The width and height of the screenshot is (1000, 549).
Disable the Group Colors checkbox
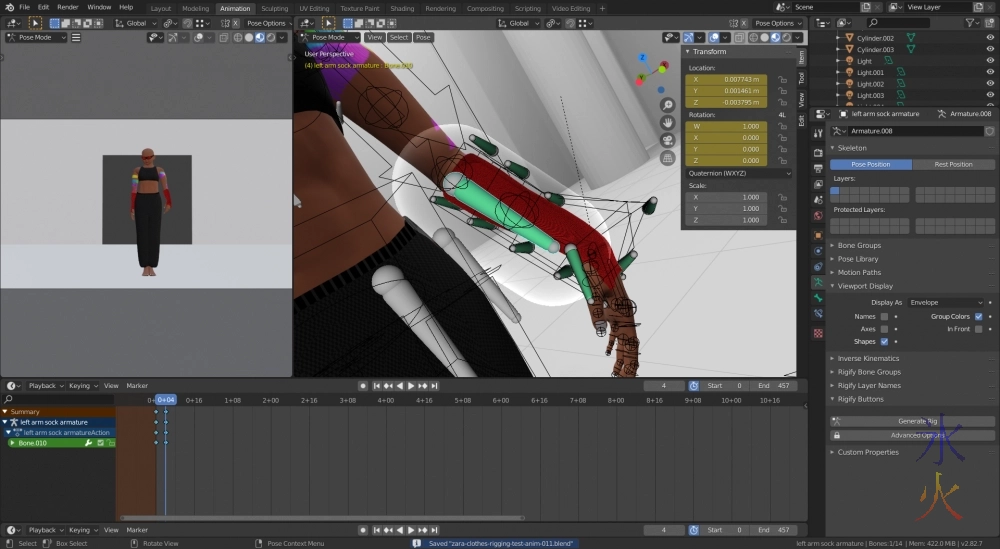point(978,316)
